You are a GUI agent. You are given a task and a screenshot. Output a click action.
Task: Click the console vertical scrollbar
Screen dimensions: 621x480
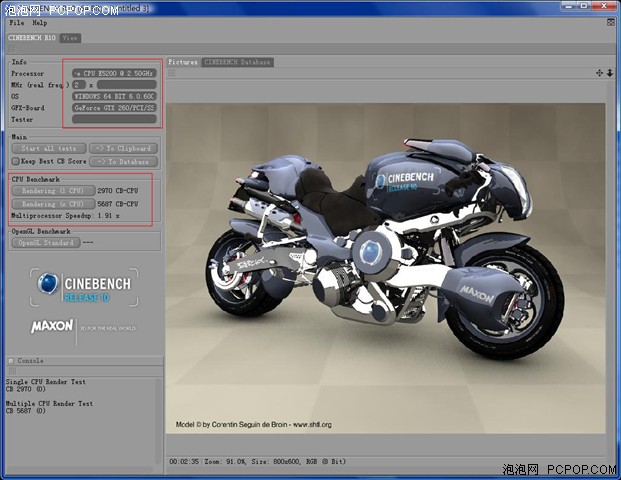(158, 420)
